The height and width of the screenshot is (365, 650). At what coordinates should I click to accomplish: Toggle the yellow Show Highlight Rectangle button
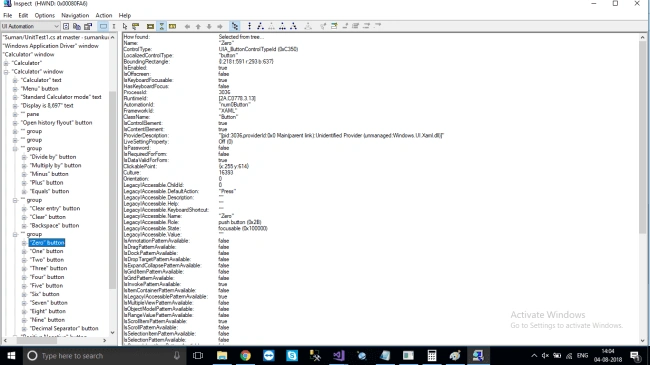[x=150, y=26]
